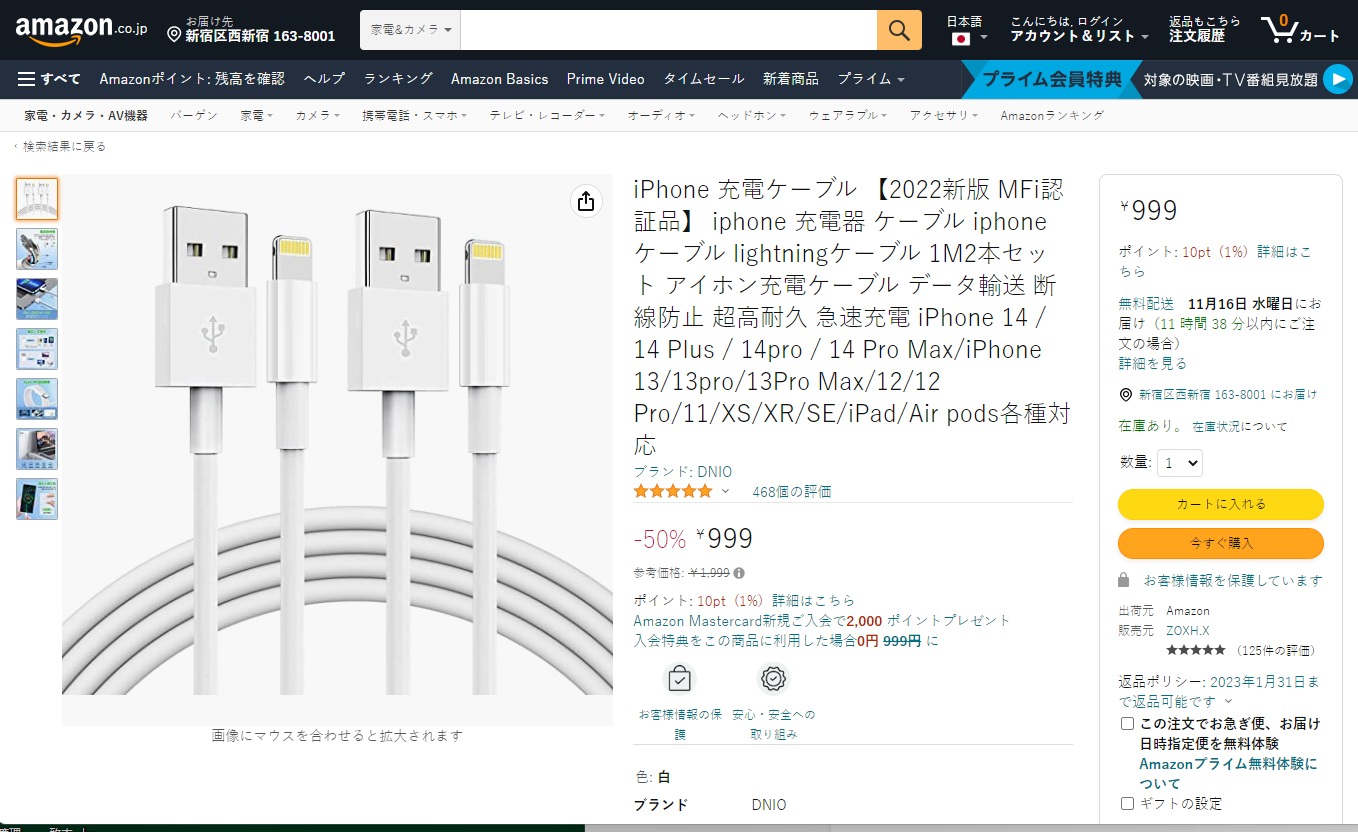Click the カートに入れる button

pyautogui.click(x=1220, y=504)
